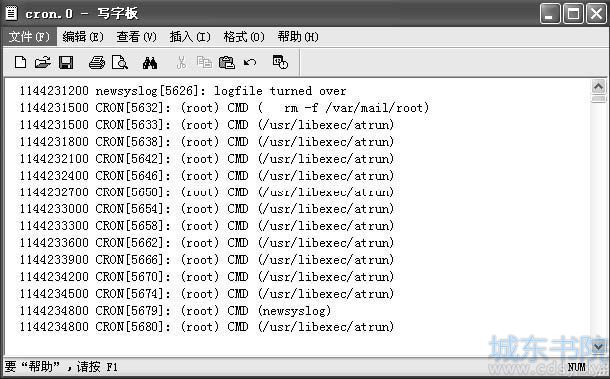The height and width of the screenshot is (379, 610).
Task: Click the Undo arrow icon
Action: tap(250, 62)
